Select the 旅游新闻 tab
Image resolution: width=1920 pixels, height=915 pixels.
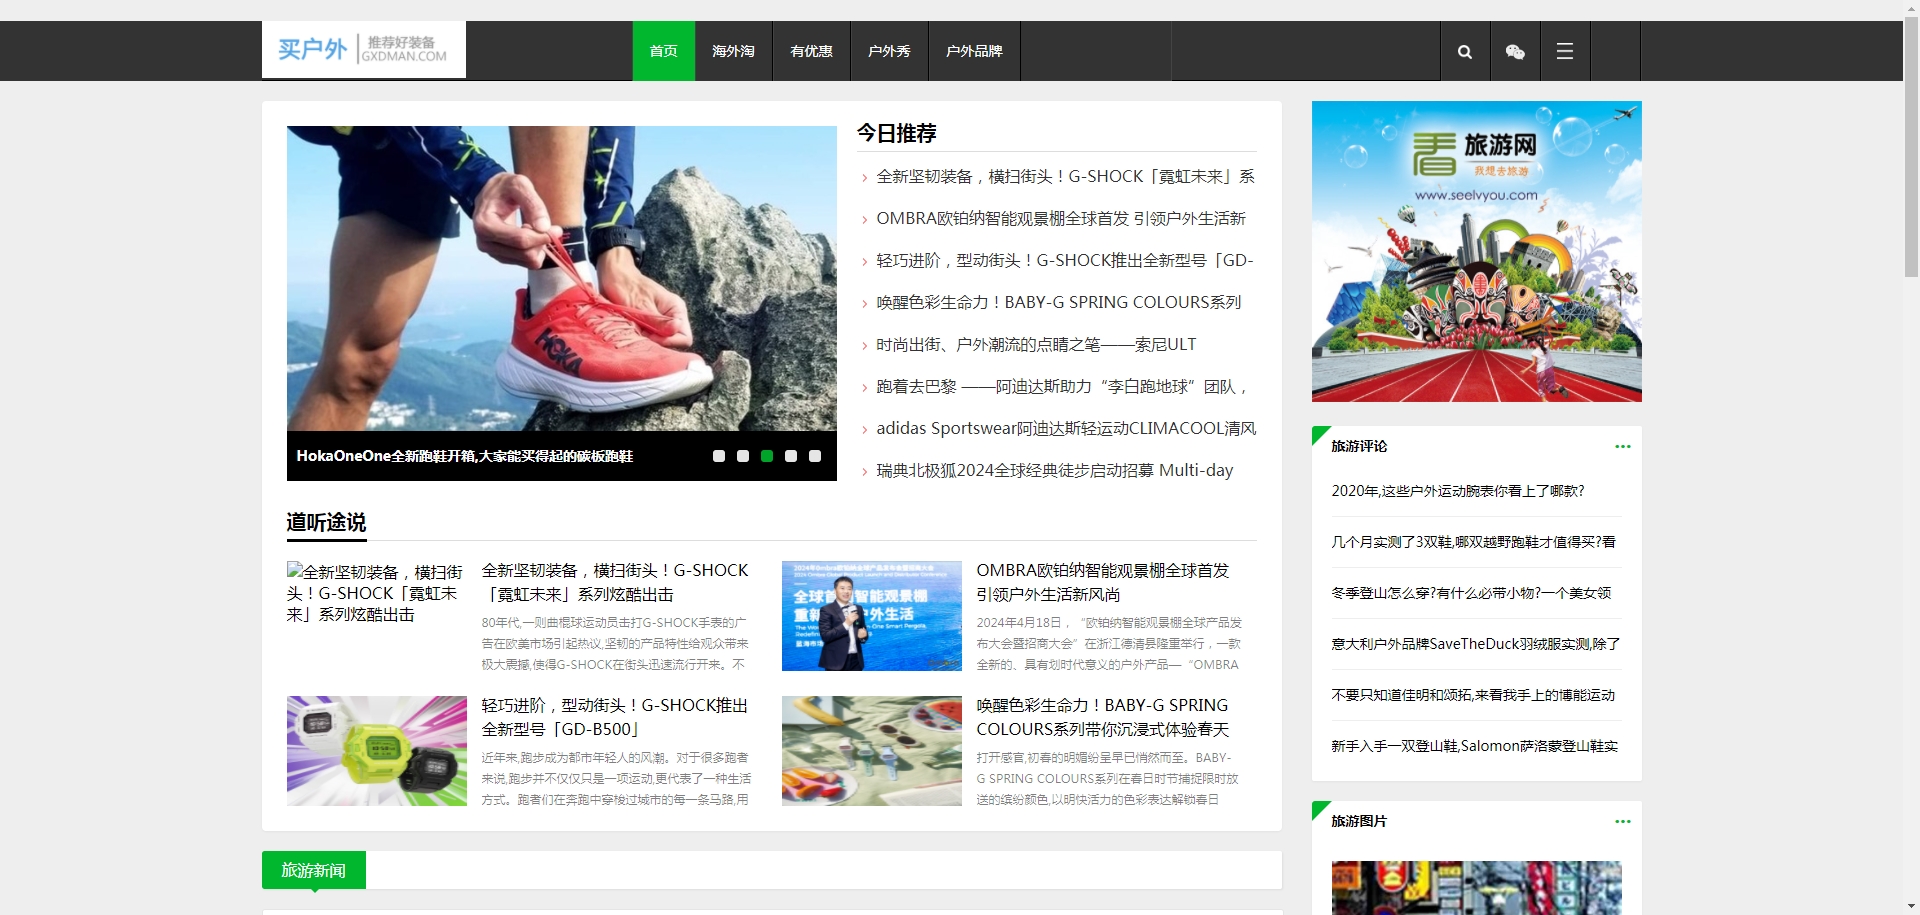(x=314, y=870)
